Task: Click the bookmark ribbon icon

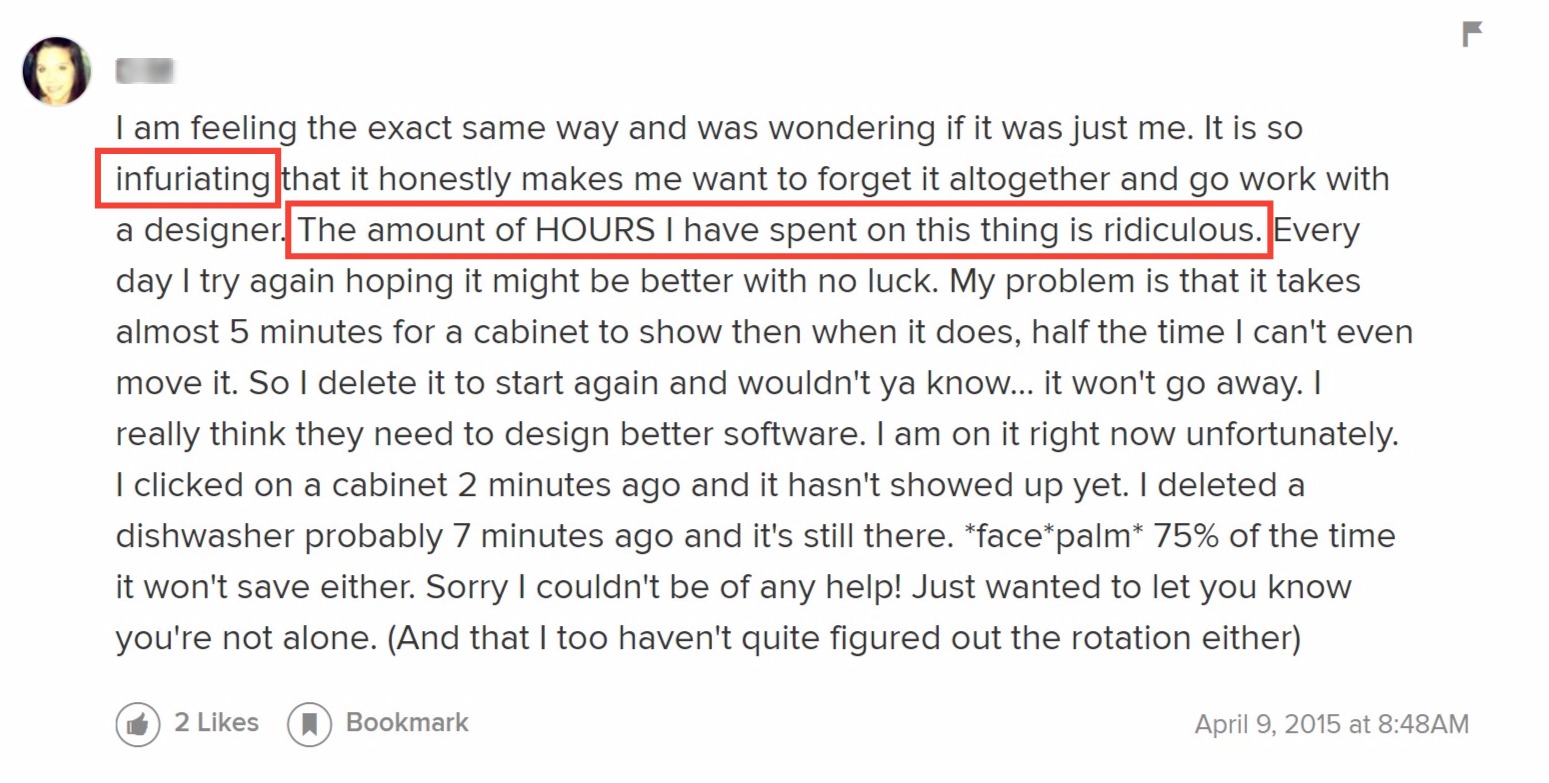Action: click(x=309, y=723)
